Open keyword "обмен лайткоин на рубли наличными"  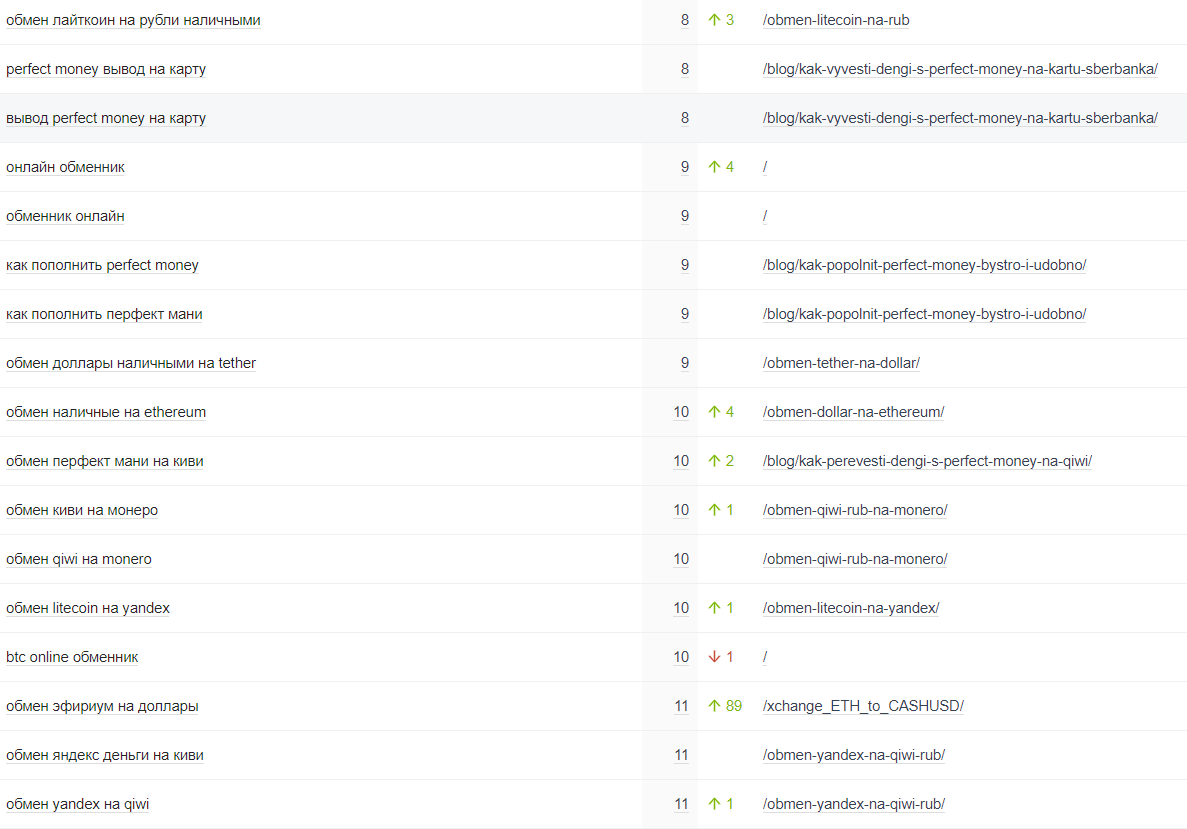click(x=133, y=20)
